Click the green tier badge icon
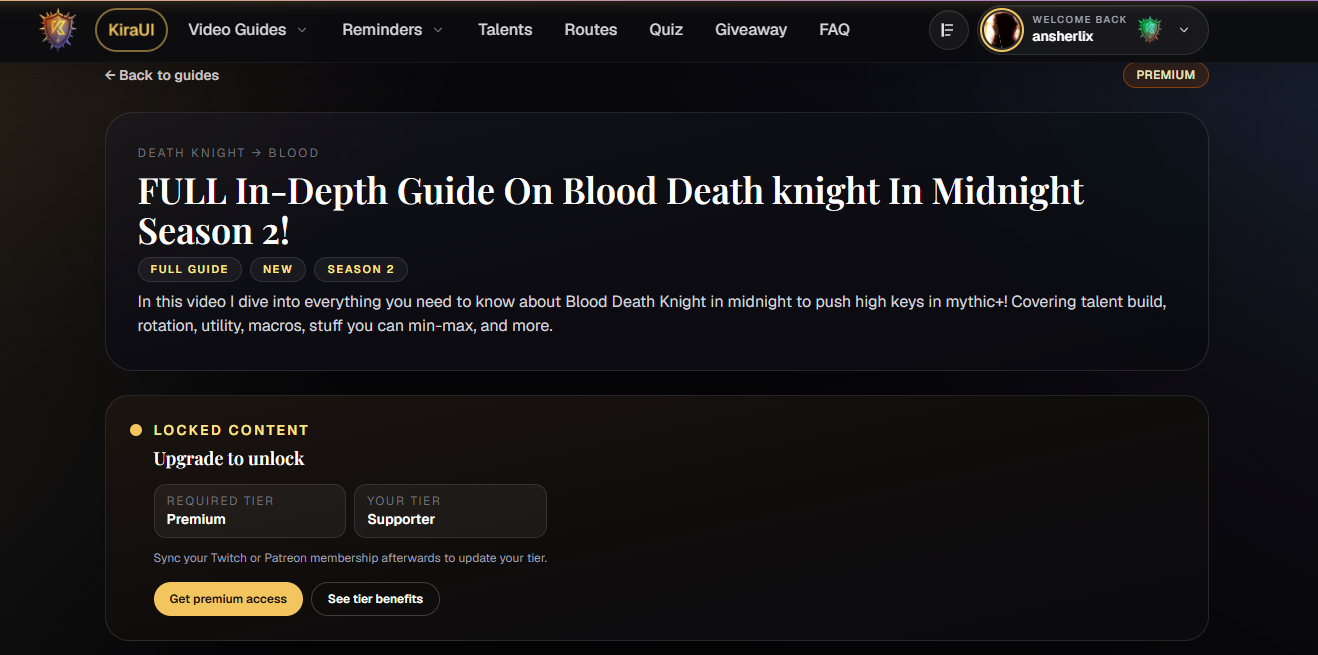Image resolution: width=1318 pixels, height=655 pixels. (x=1150, y=30)
